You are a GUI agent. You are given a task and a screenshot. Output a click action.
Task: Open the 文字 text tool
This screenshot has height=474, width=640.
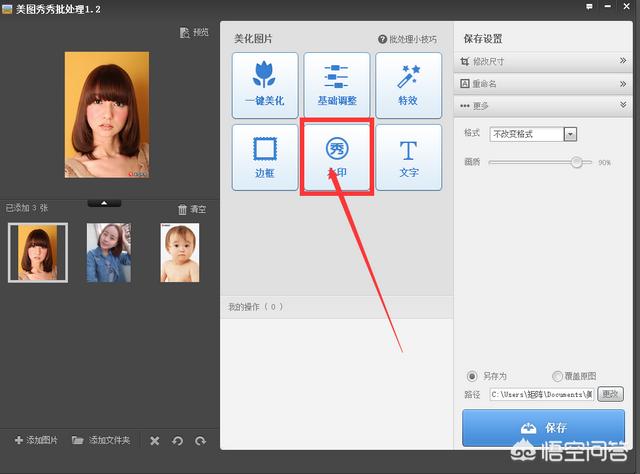point(409,158)
